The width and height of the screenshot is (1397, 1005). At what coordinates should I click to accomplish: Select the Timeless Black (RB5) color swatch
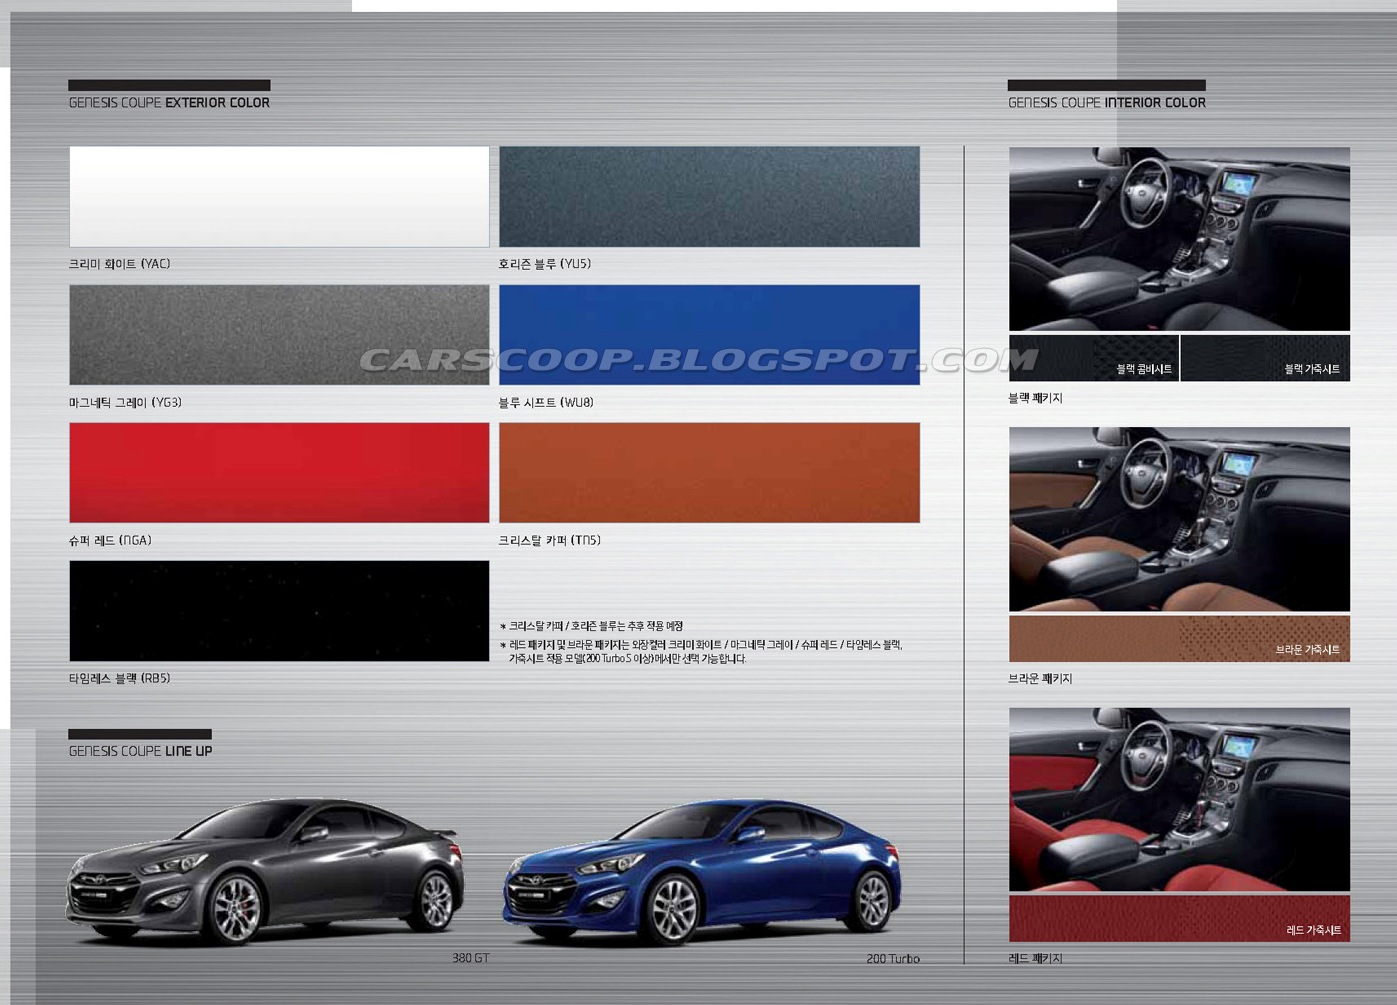click(x=279, y=611)
